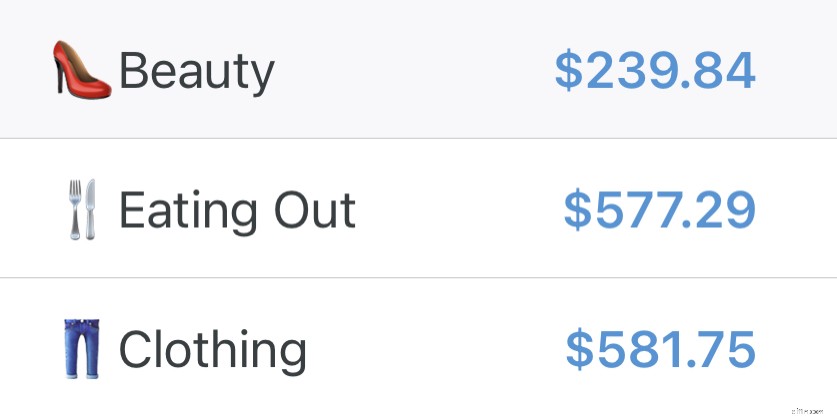Choose the Eating Out text

point(237,210)
